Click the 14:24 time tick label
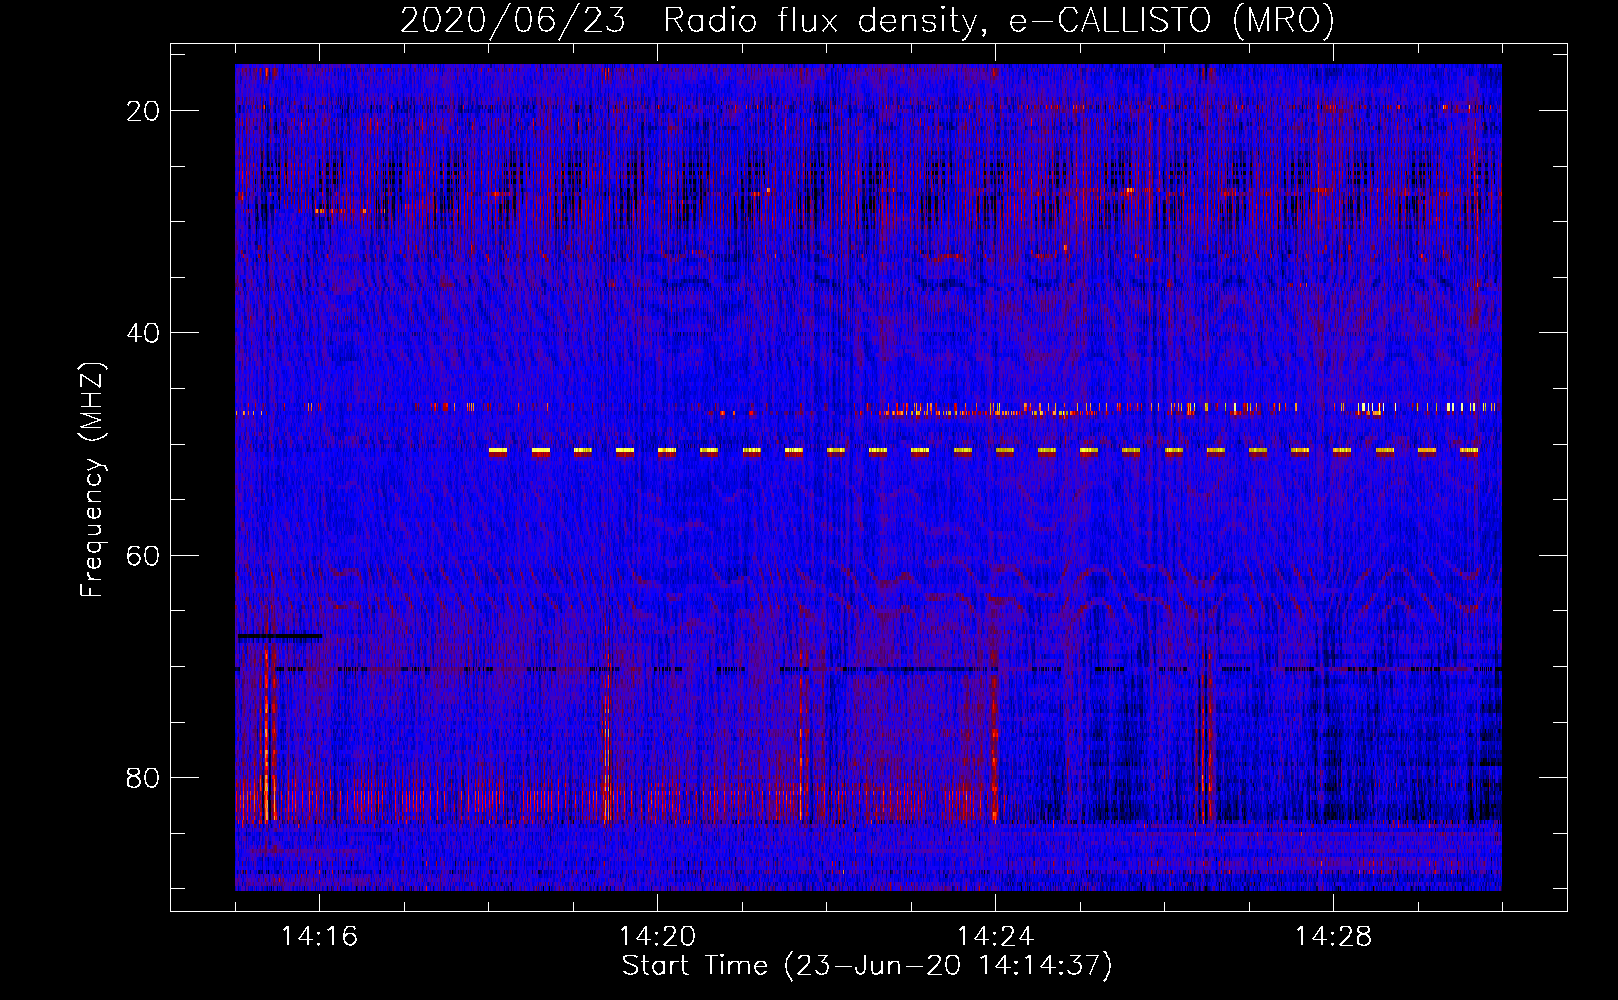This screenshot has height=1000, width=1618. click(x=995, y=936)
